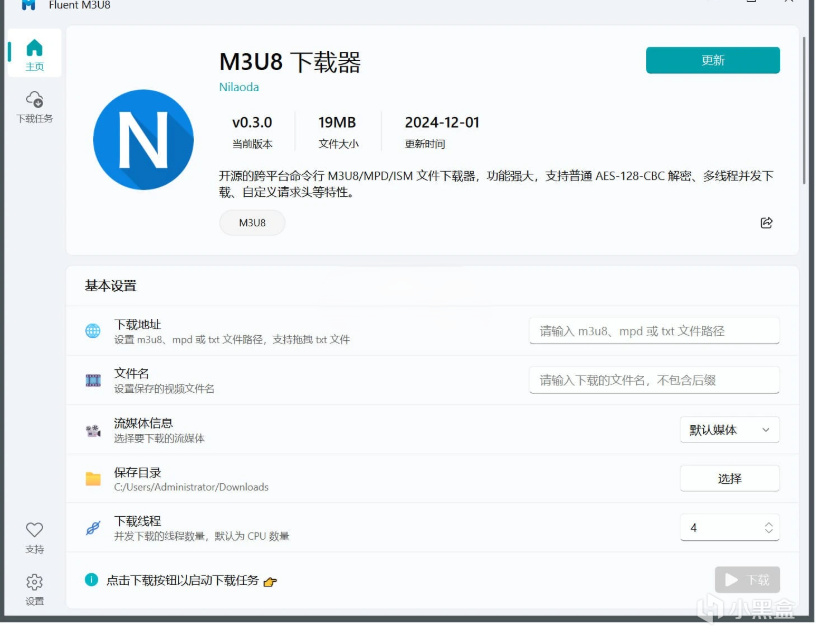Image resolution: width=819 pixels, height=640 pixels.
Task: Click the M3U8 tag pill
Action: click(x=252, y=223)
